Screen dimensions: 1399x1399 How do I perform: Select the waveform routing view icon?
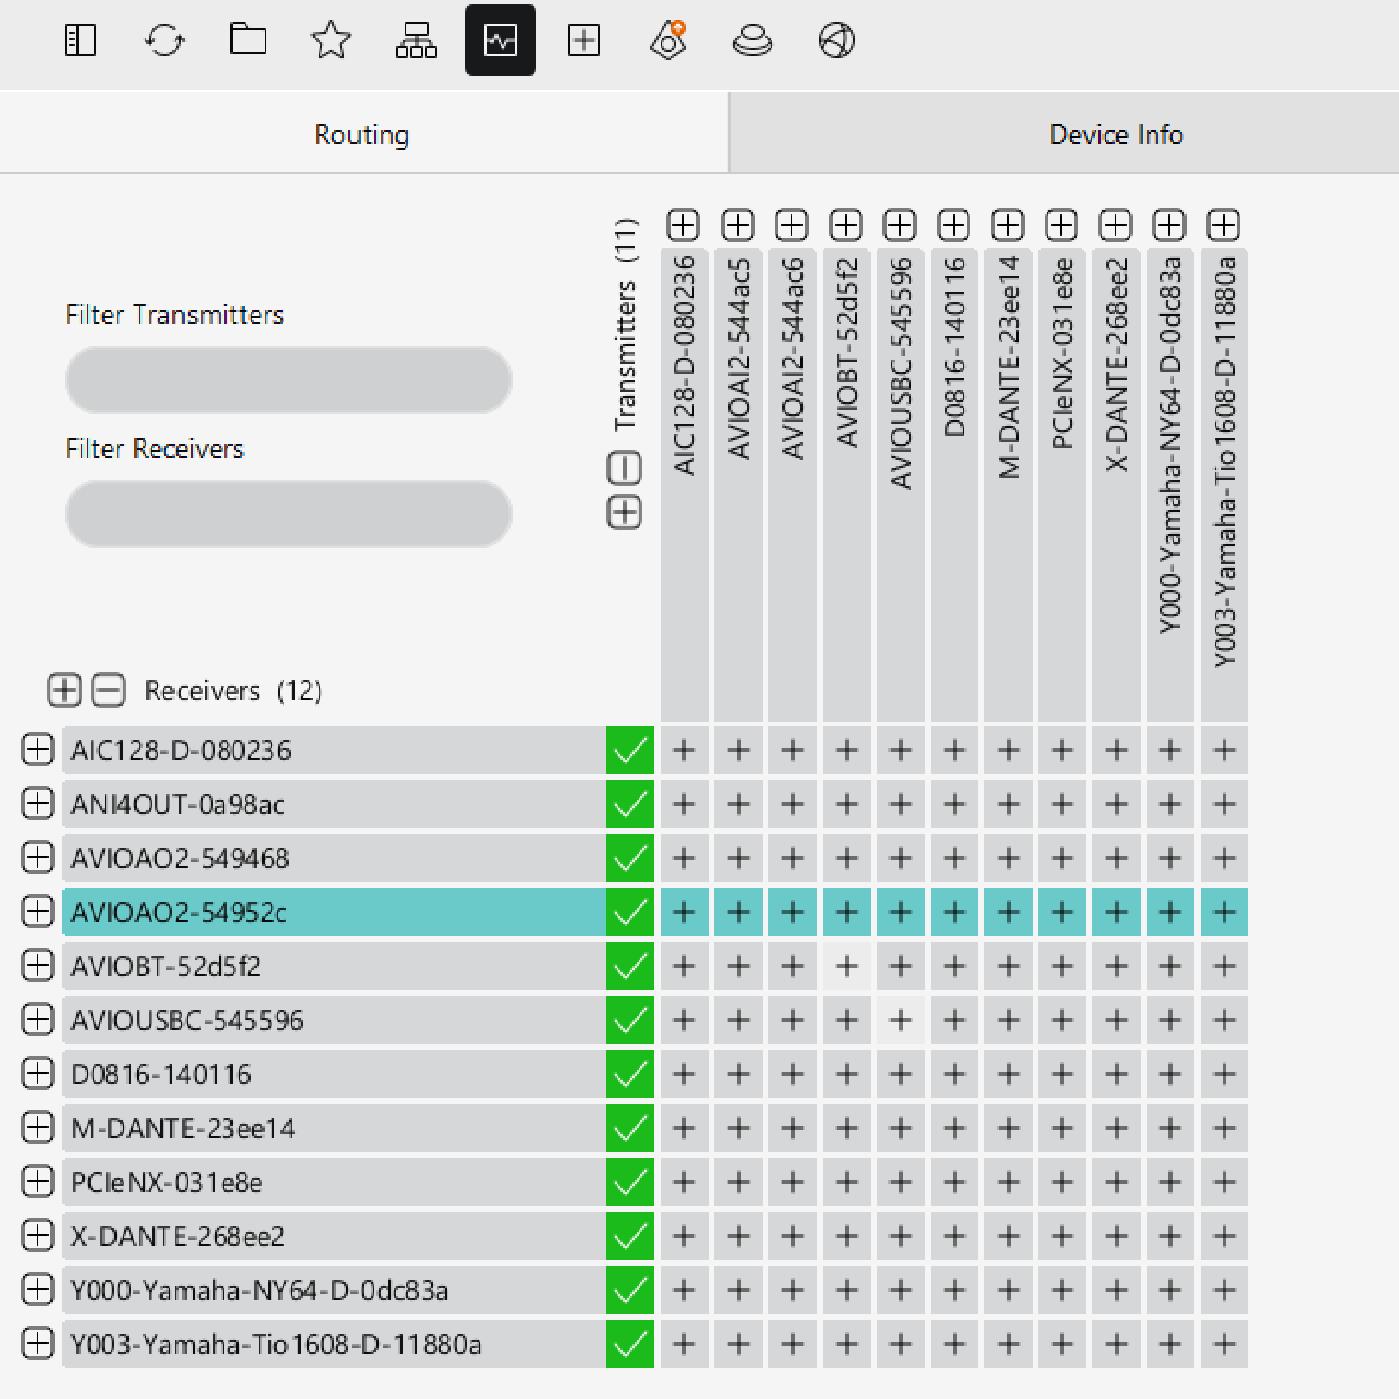click(x=500, y=41)
